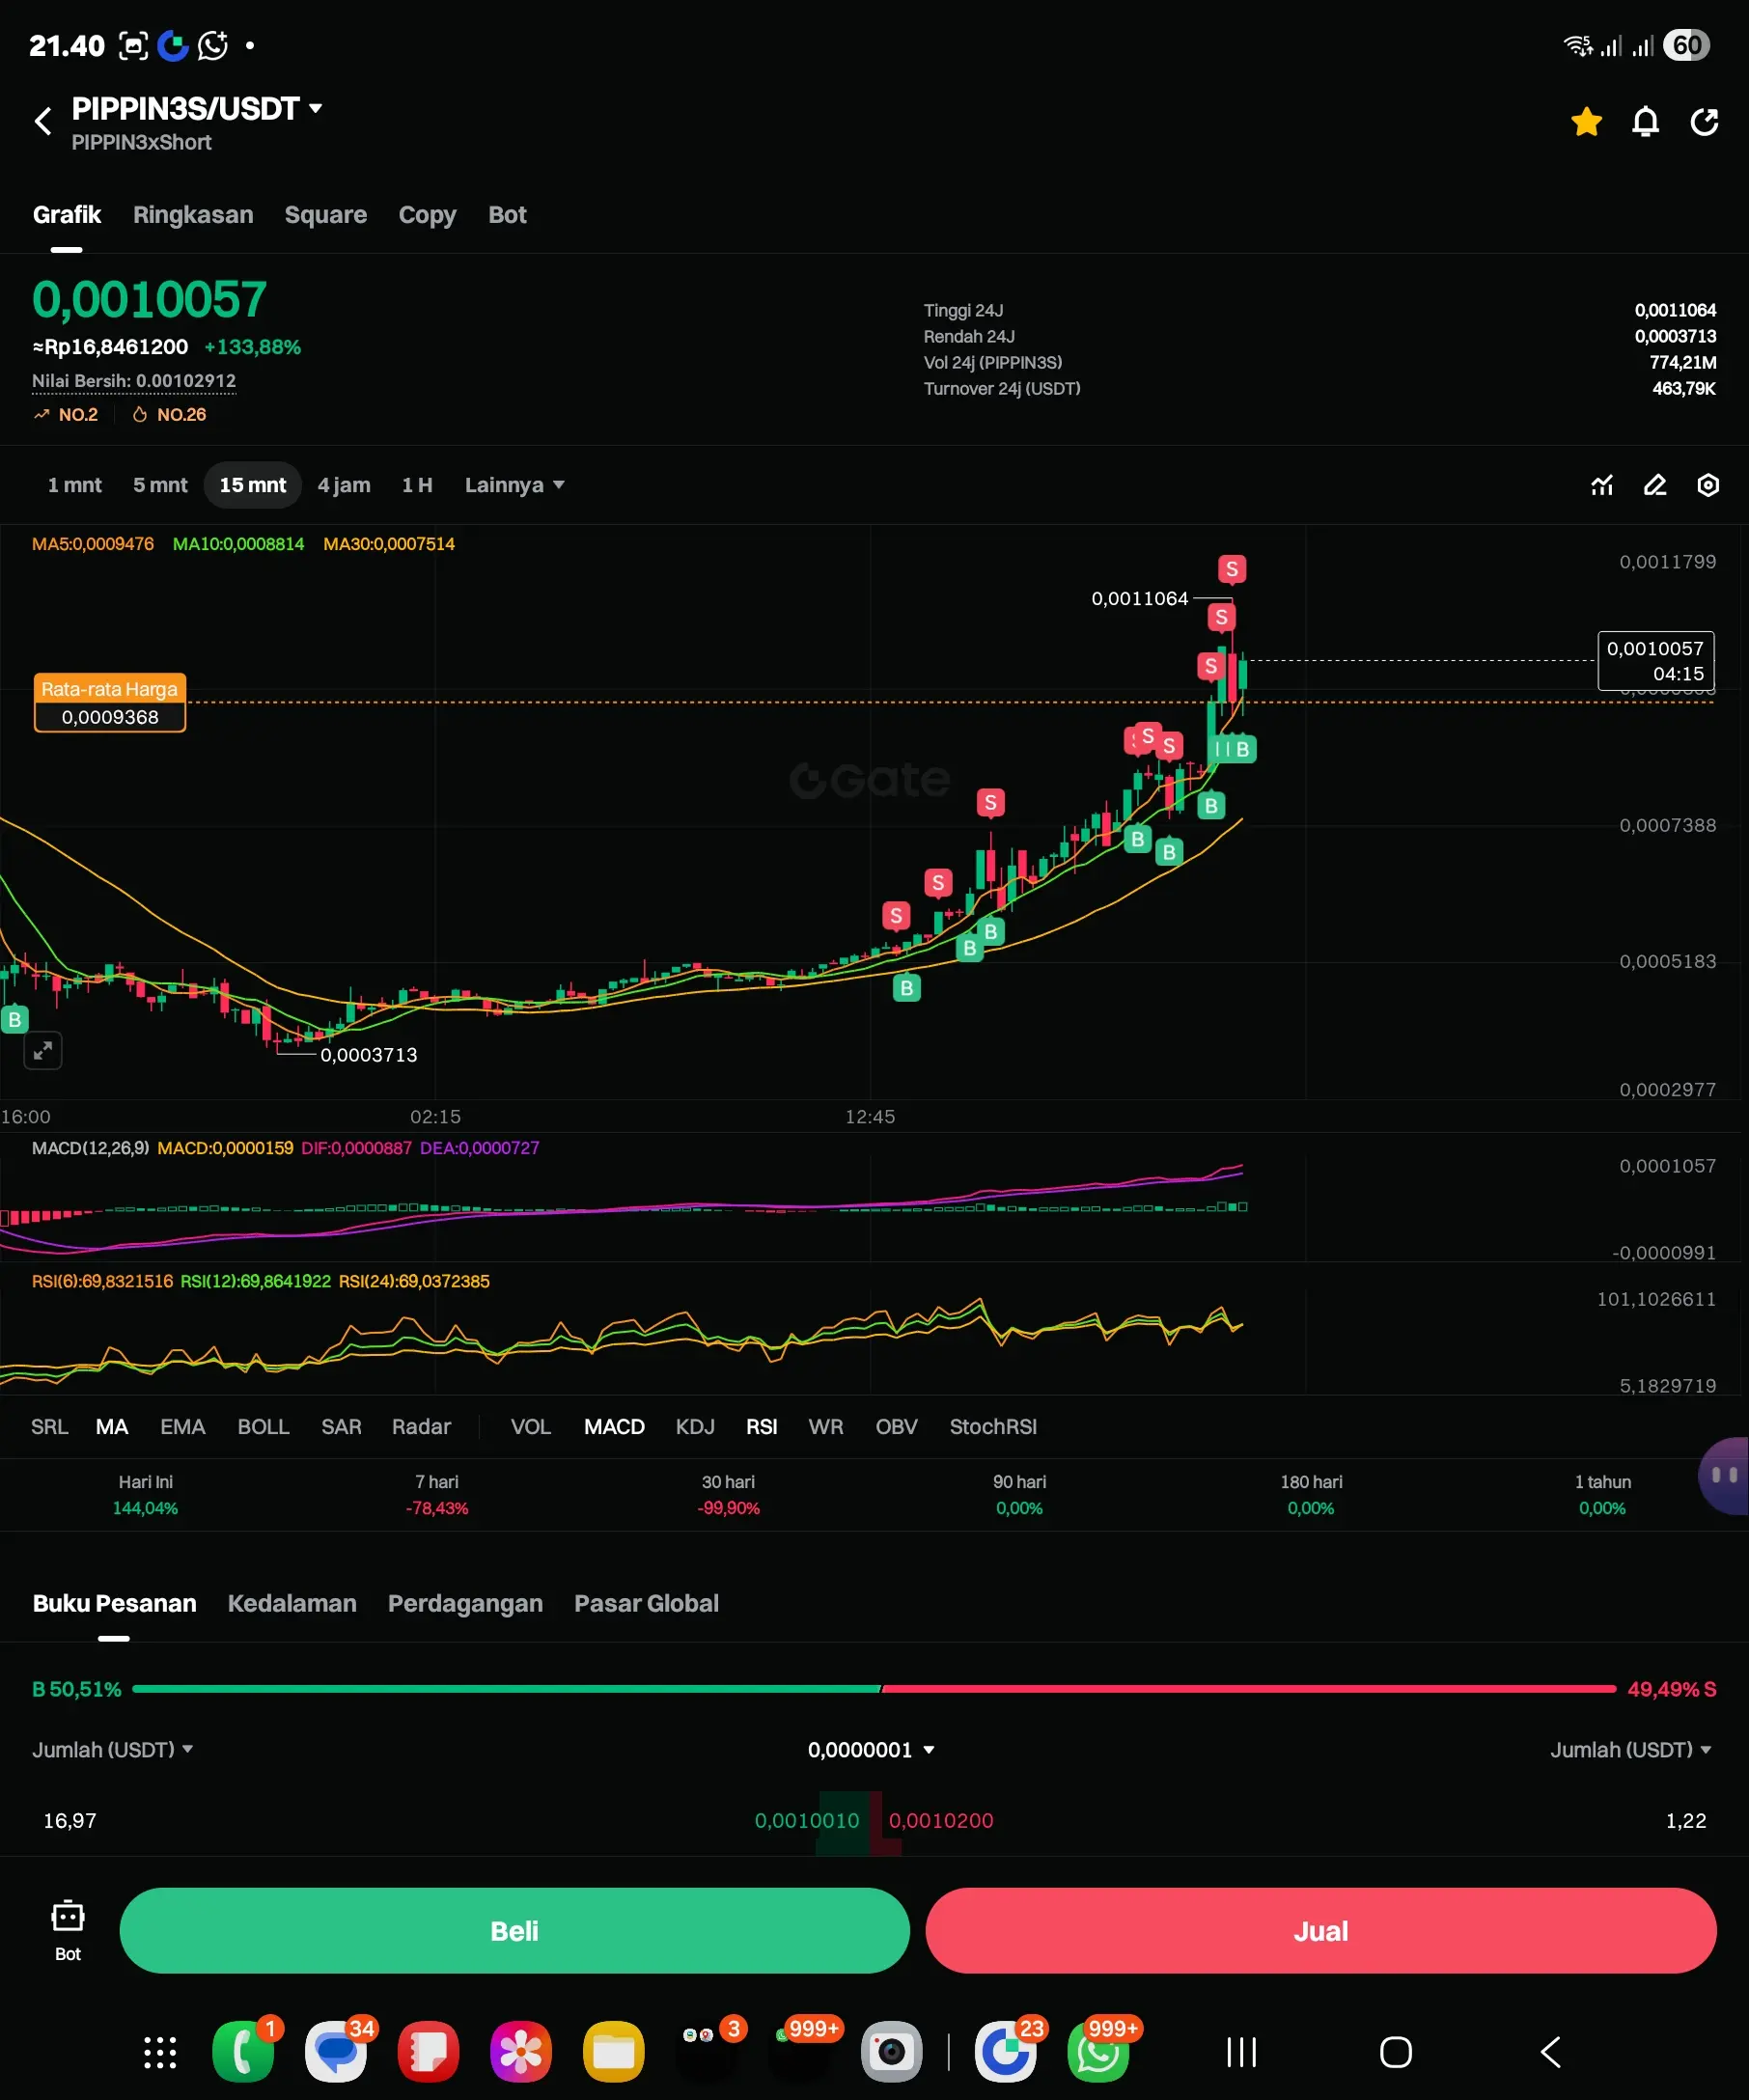
Task: Enable the SAR indicator
Action: pos(341,1427)
